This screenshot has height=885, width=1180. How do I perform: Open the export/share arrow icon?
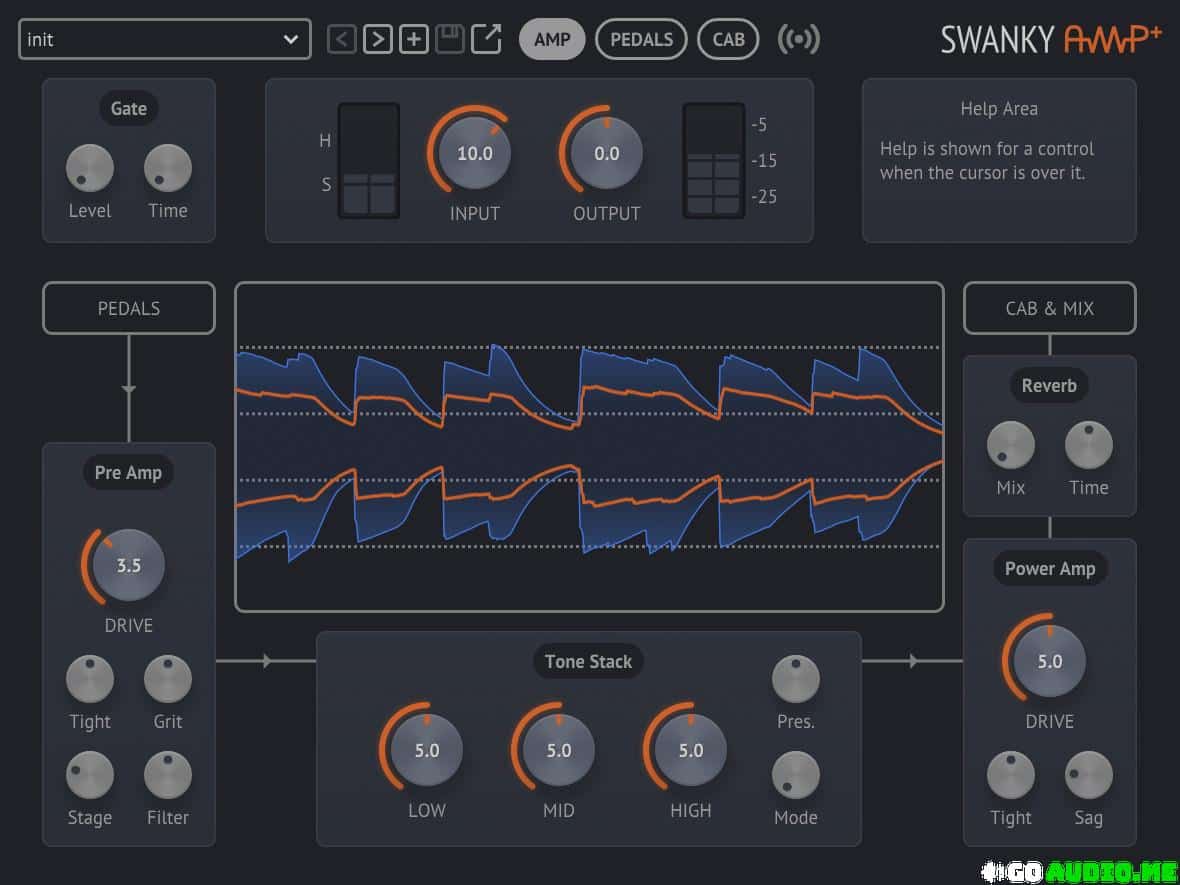(x=486, y=39)
